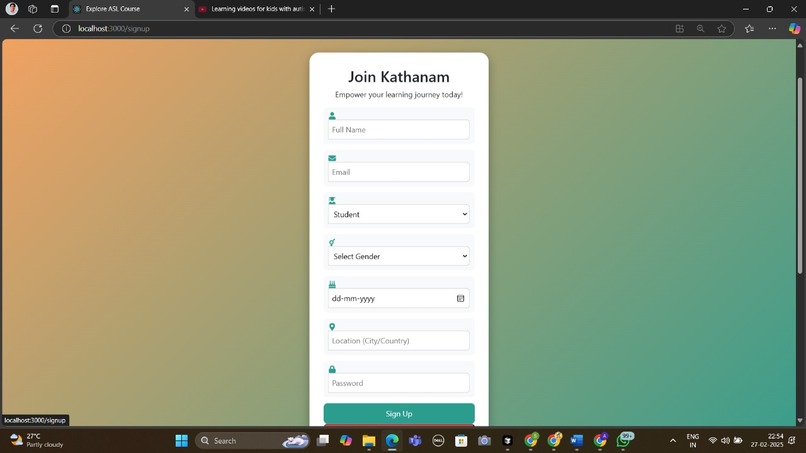
Task: Open the zoom icon in address bar
Action: pos(701,29)
